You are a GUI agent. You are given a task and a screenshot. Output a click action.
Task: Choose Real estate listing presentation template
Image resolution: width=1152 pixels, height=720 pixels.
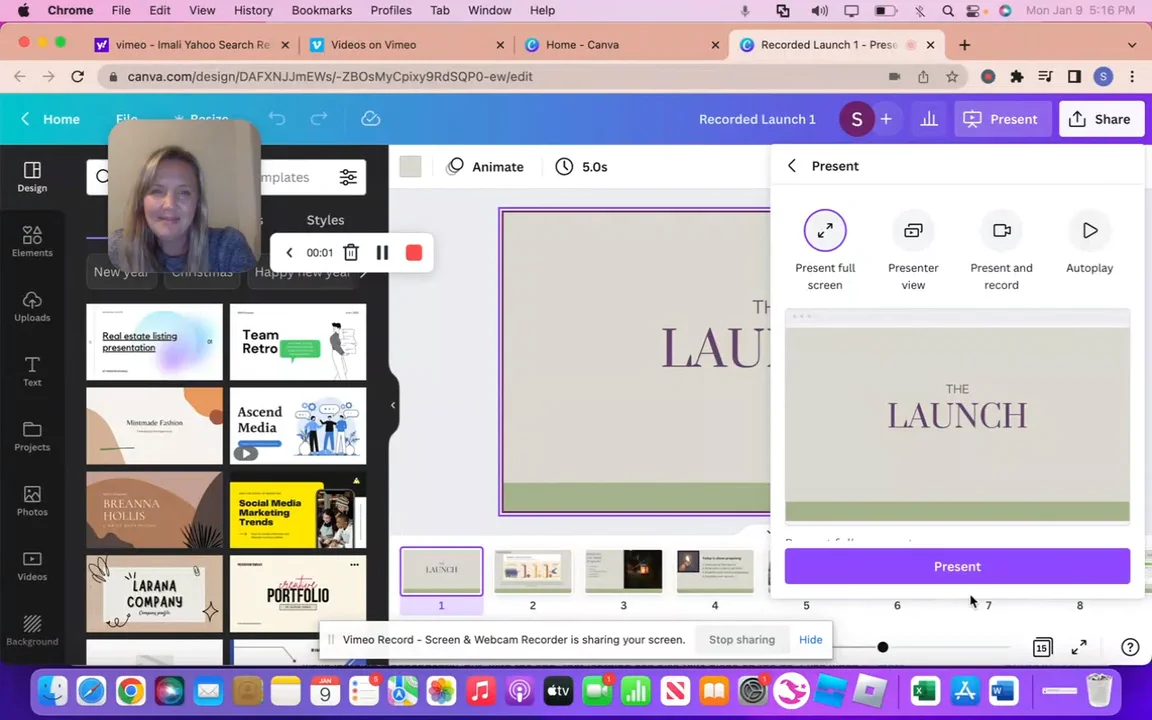click(154, 342)
